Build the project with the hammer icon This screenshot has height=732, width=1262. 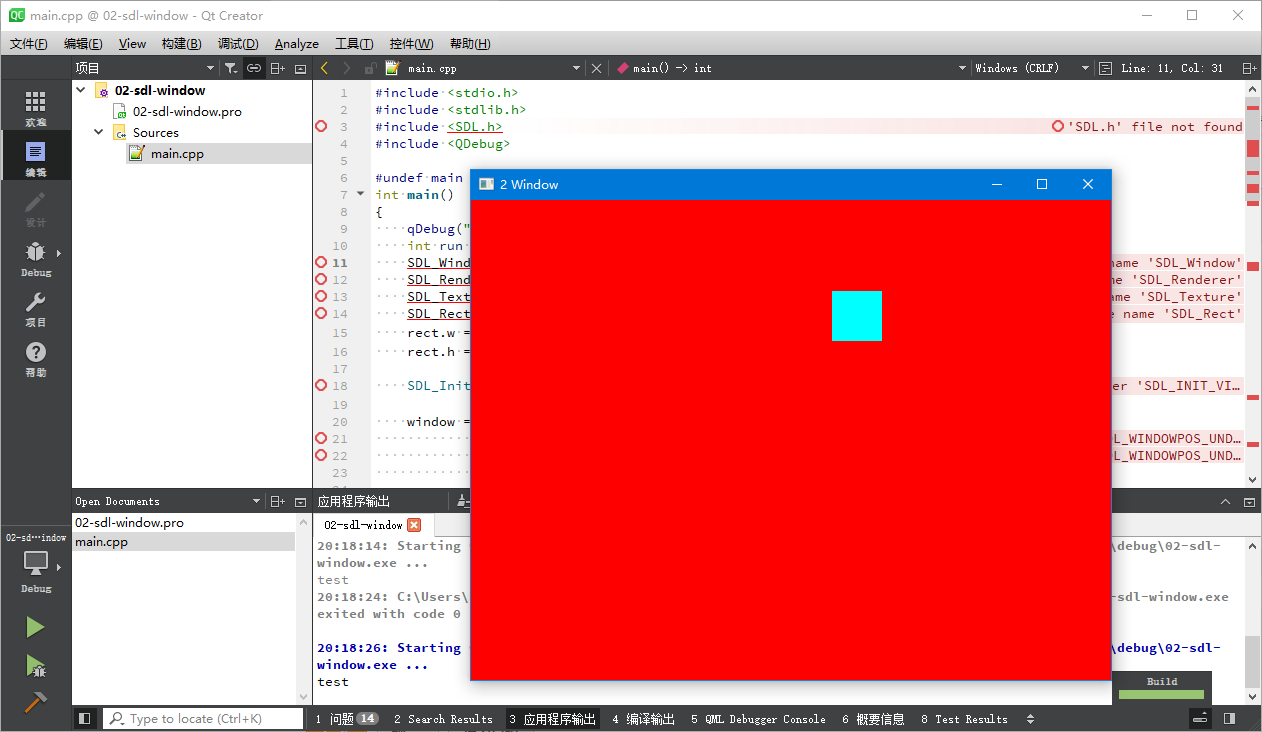35,702
